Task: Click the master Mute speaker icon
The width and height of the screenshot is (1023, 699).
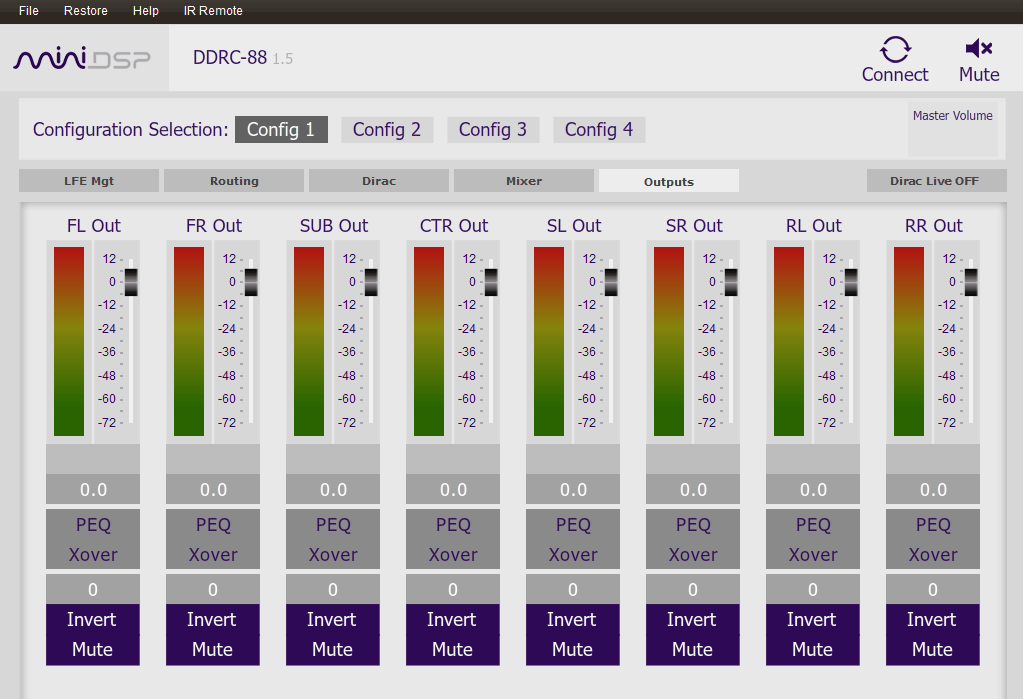Action: pos(979,48)
